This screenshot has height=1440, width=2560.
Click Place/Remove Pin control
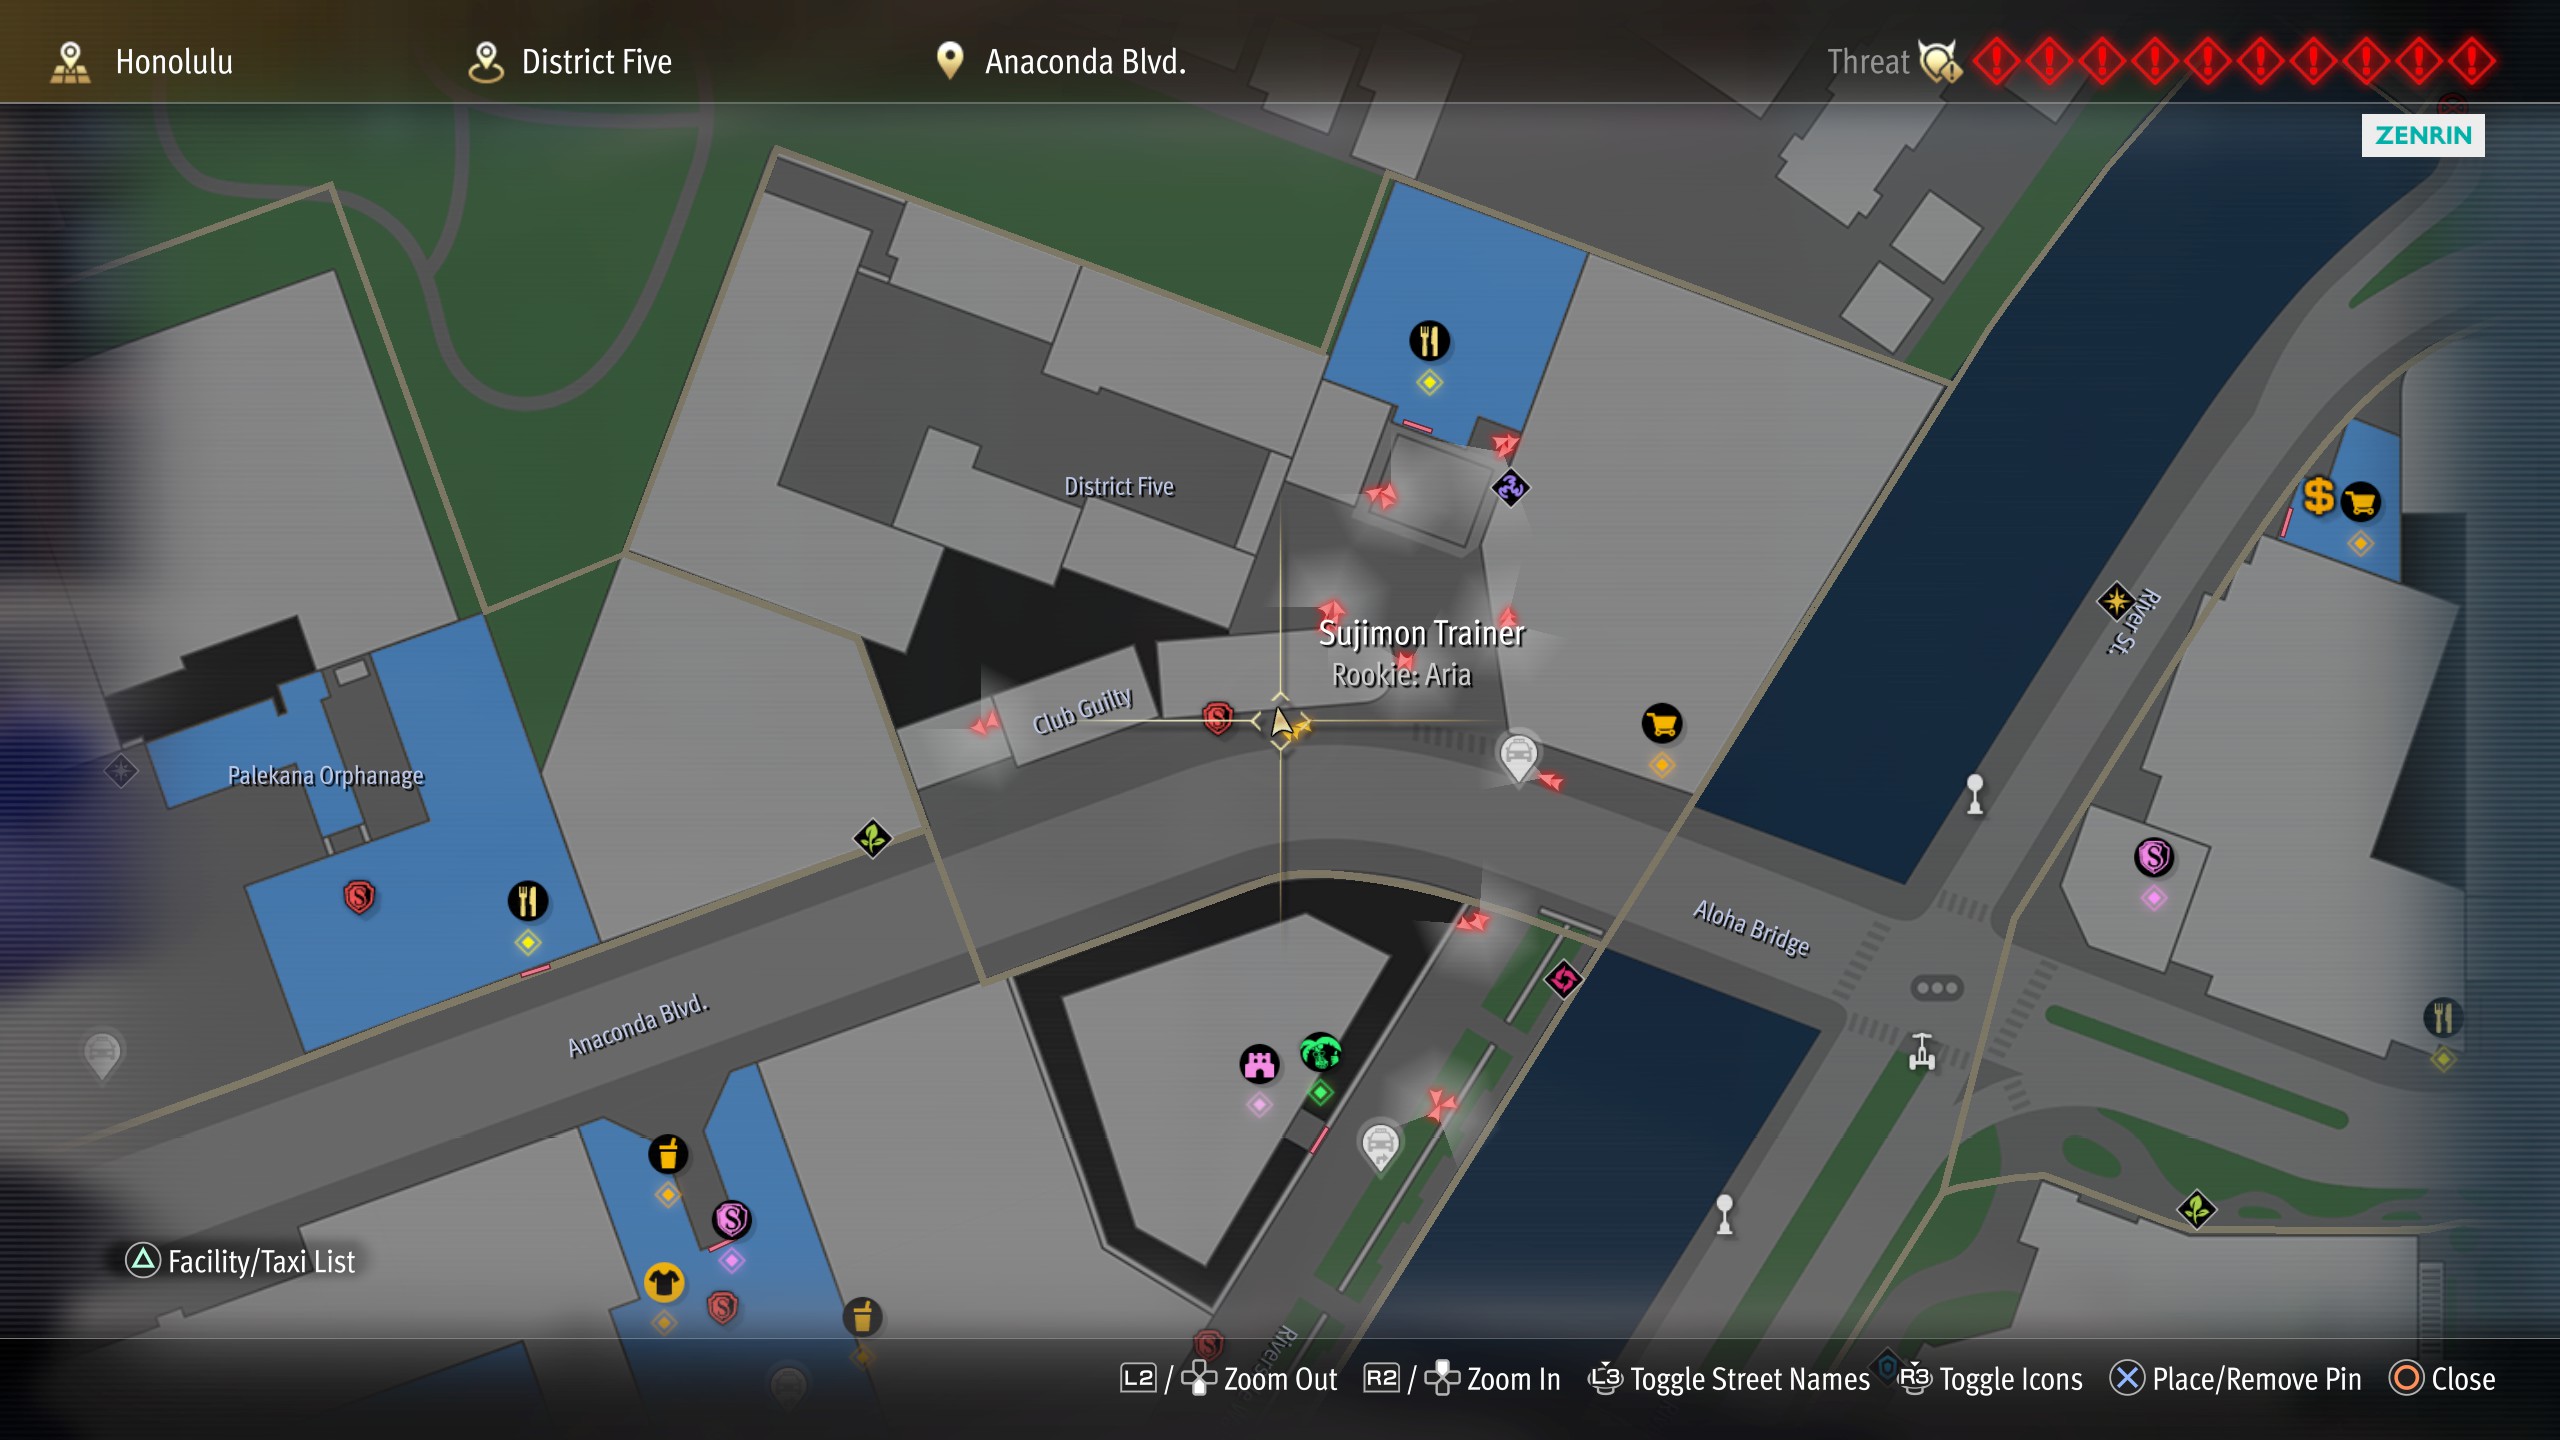(2235, 1379)
